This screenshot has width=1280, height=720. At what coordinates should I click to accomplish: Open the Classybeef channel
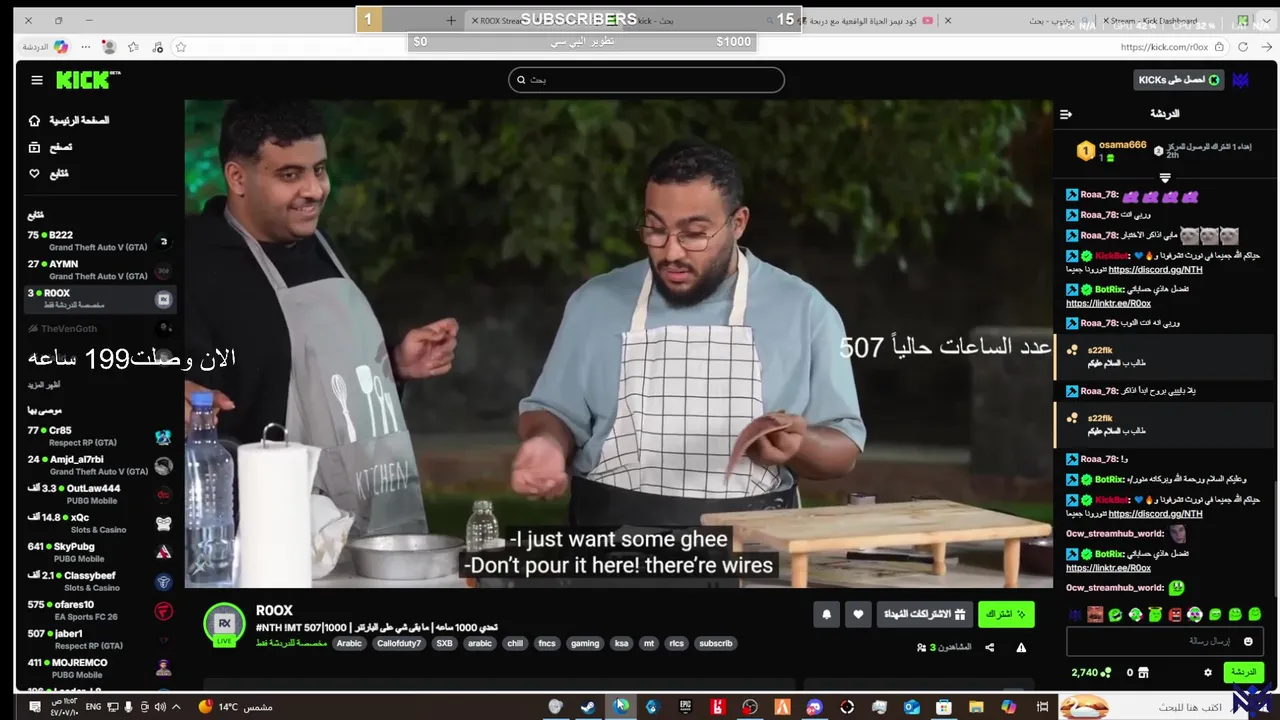(x=99, y=581)
